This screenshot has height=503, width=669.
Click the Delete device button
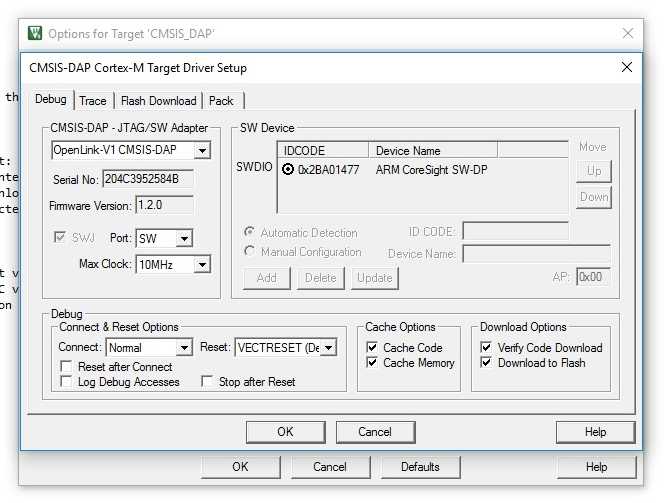(320, 278)
